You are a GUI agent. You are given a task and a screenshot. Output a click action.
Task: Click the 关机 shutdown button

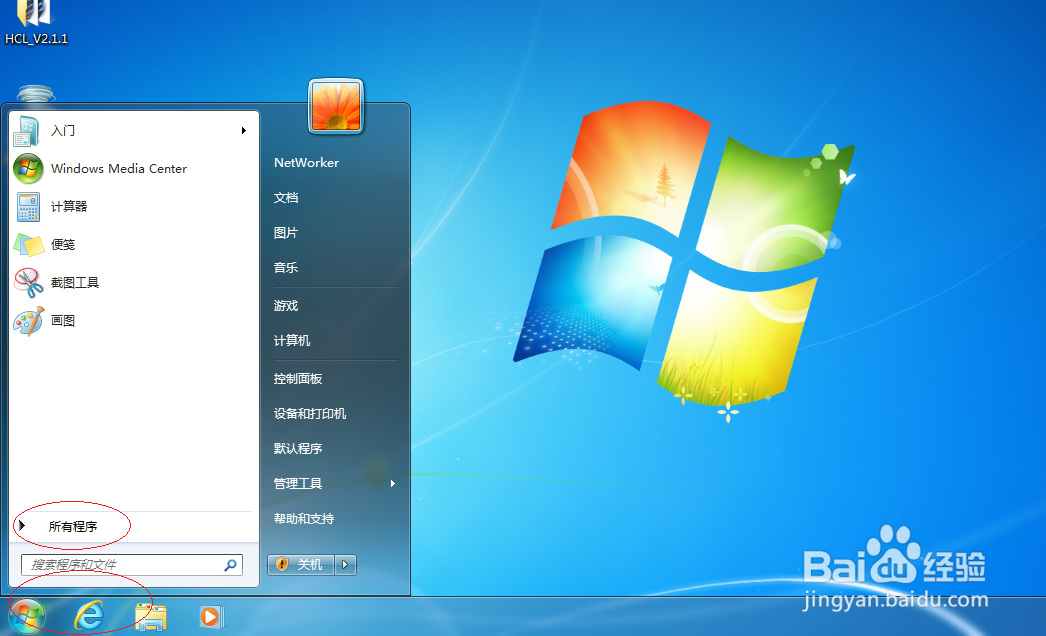[x=301, y=565]
